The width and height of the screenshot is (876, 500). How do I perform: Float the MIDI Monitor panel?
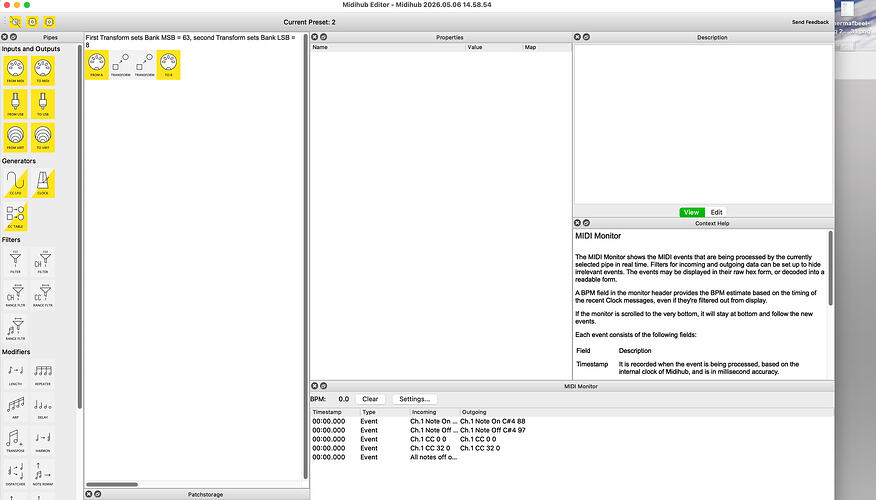[x=323, y=386]
